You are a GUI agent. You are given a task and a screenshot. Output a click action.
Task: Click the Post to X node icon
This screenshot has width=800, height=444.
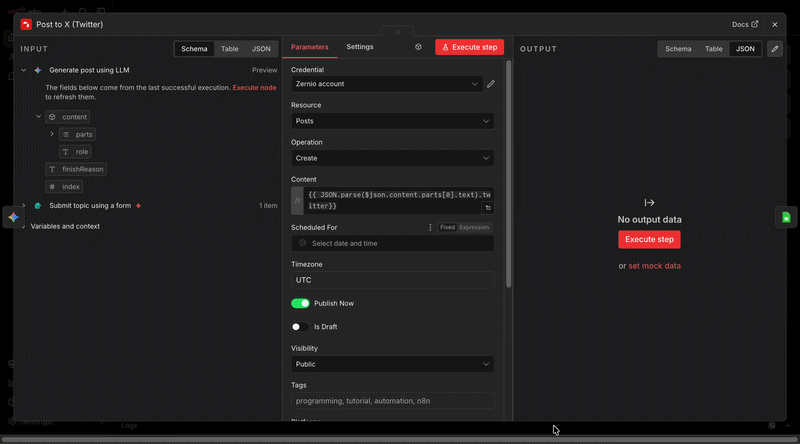(x=26, y=24)
